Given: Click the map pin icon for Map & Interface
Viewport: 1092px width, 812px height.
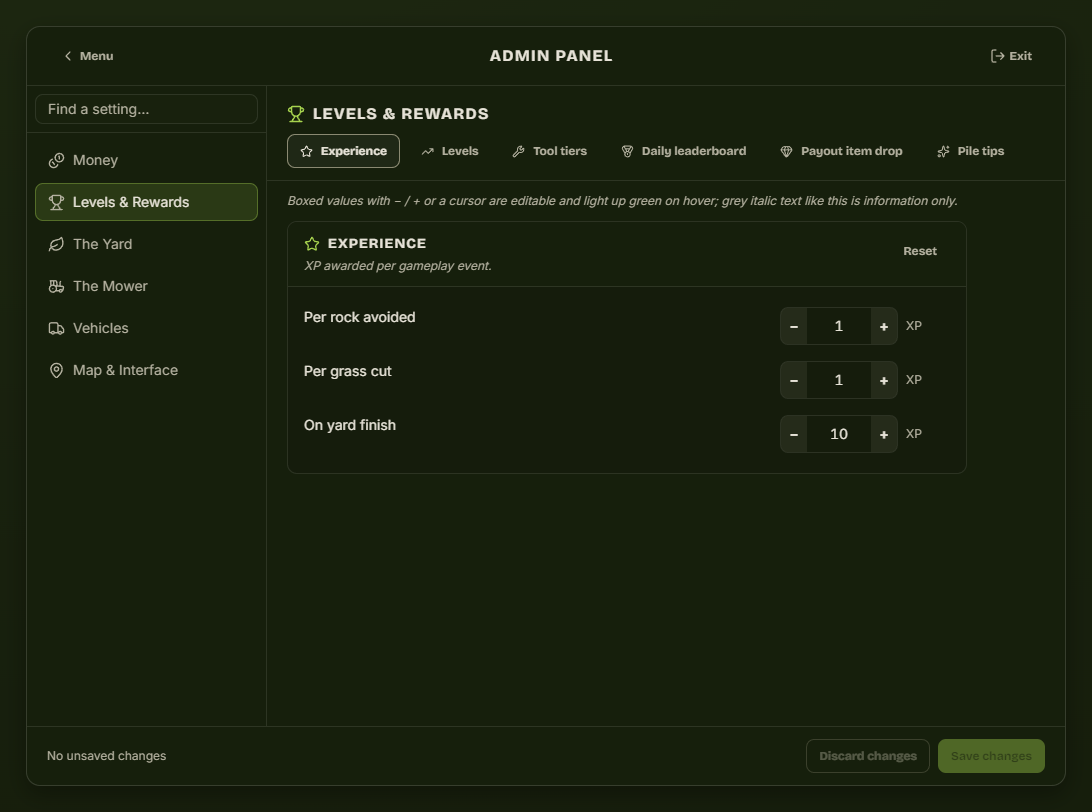Looking at the screenshot, I should [x=56, y=370].
